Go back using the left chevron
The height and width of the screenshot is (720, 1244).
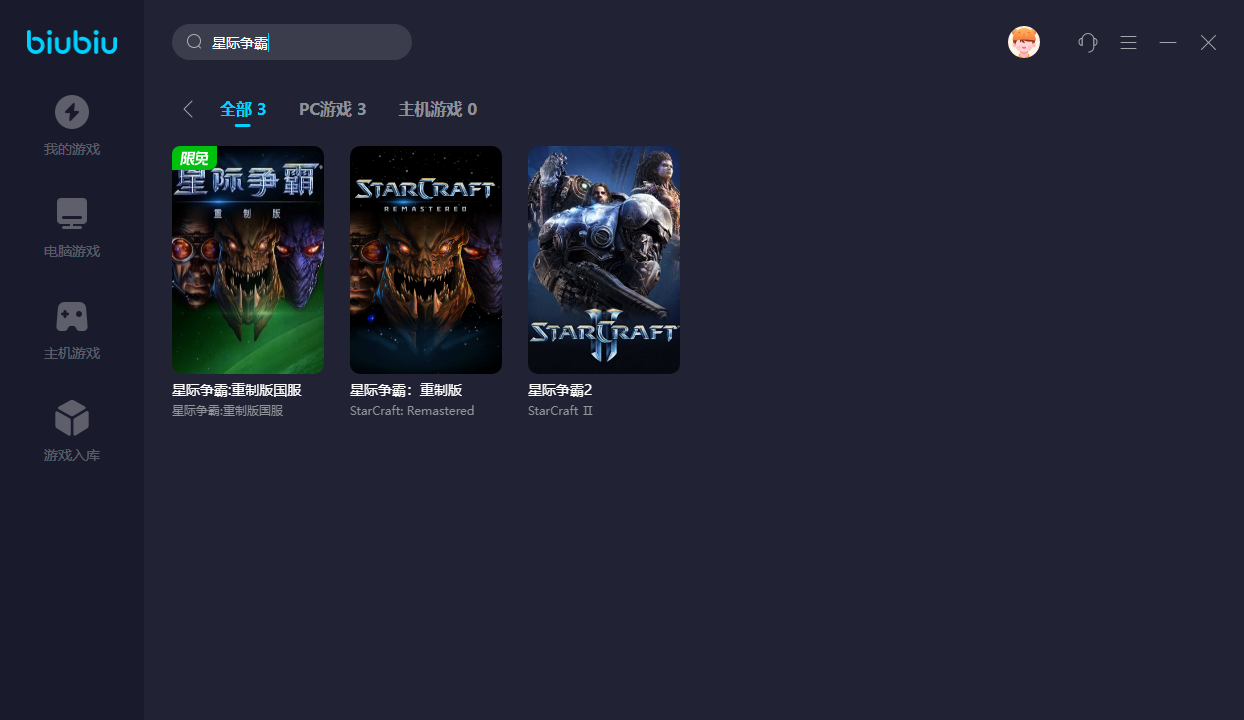tap(188, 109)
